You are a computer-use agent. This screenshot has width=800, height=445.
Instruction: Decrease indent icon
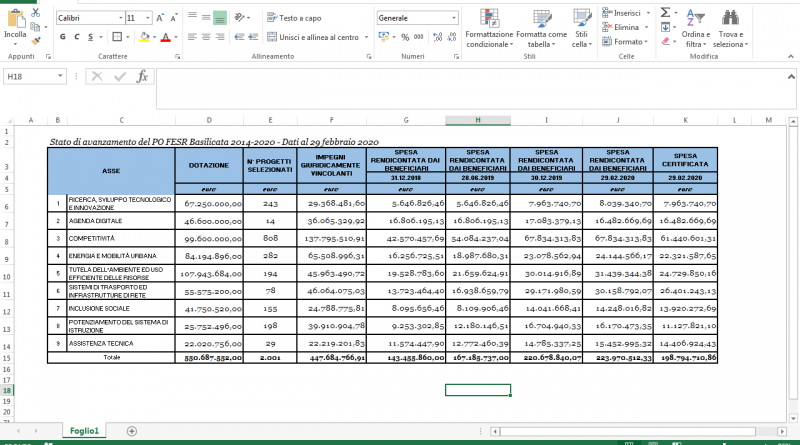point(239,37)
